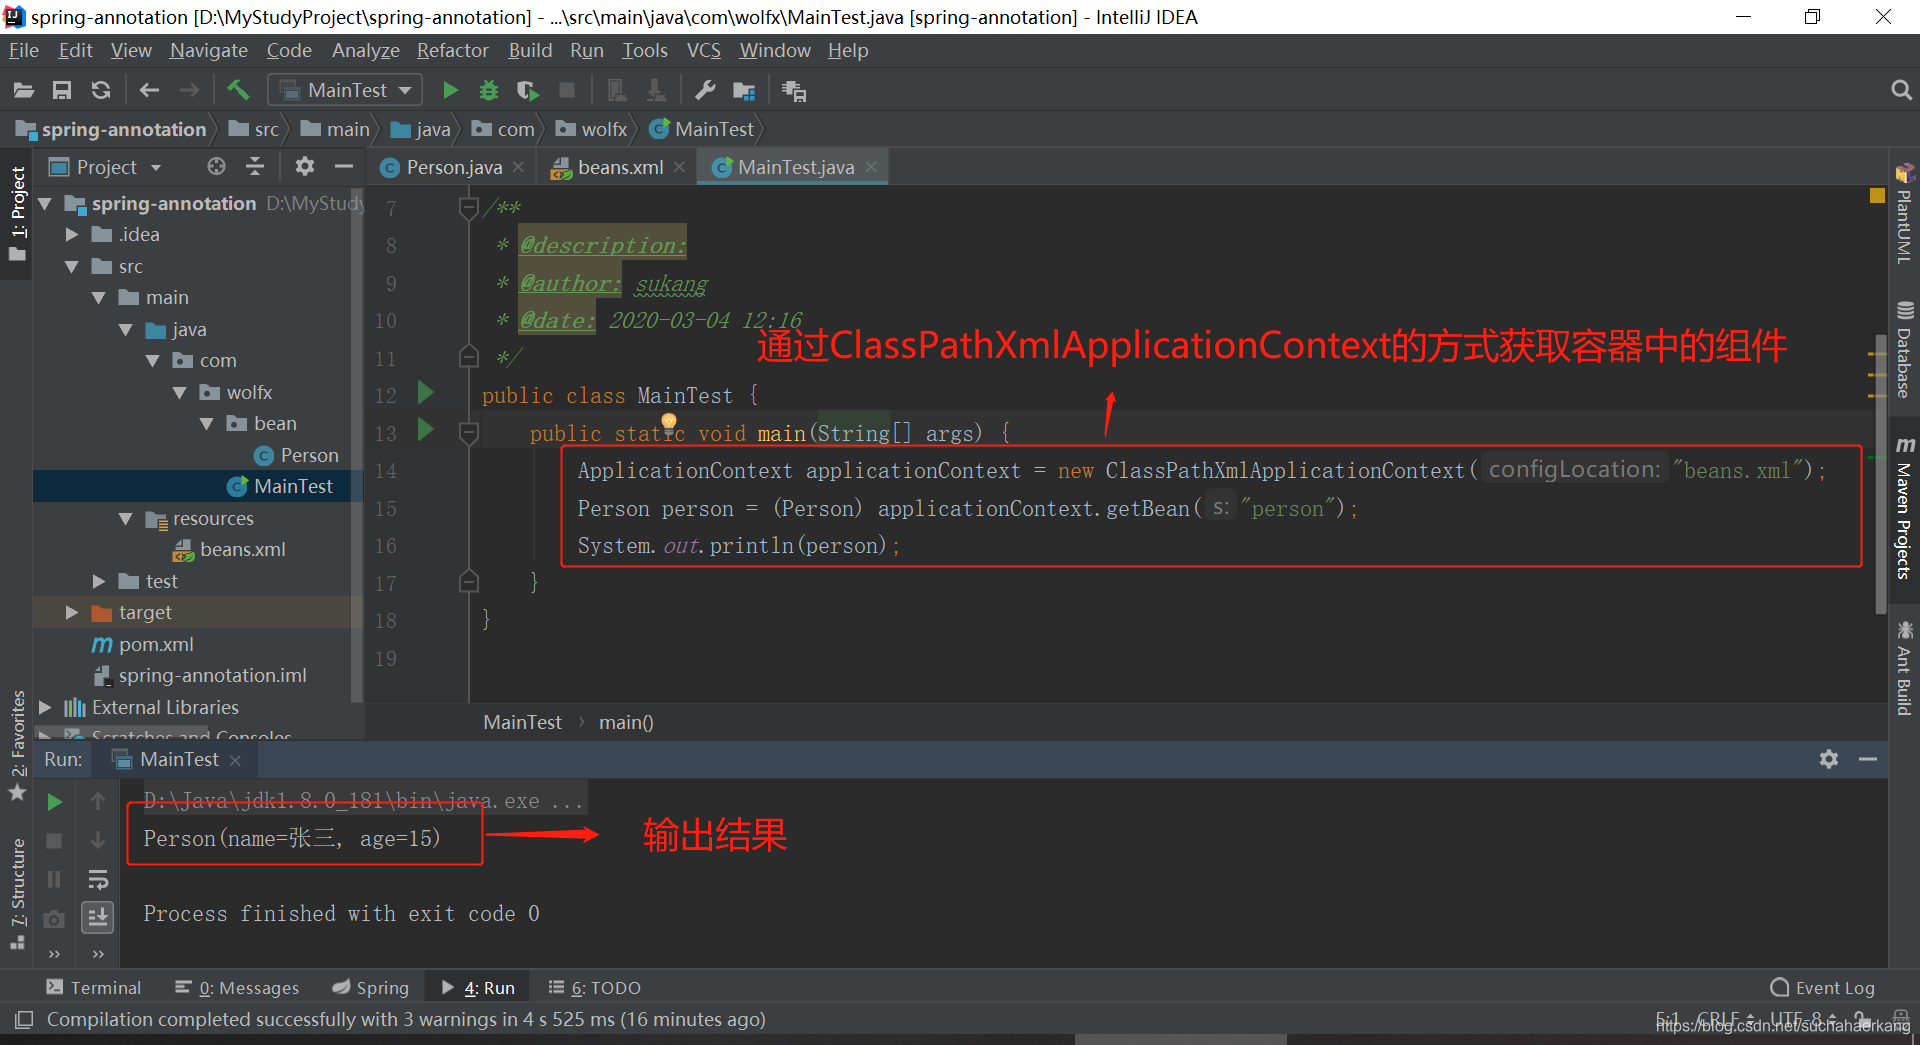Open the Ant Build side panel

[x=1904, y=668]
